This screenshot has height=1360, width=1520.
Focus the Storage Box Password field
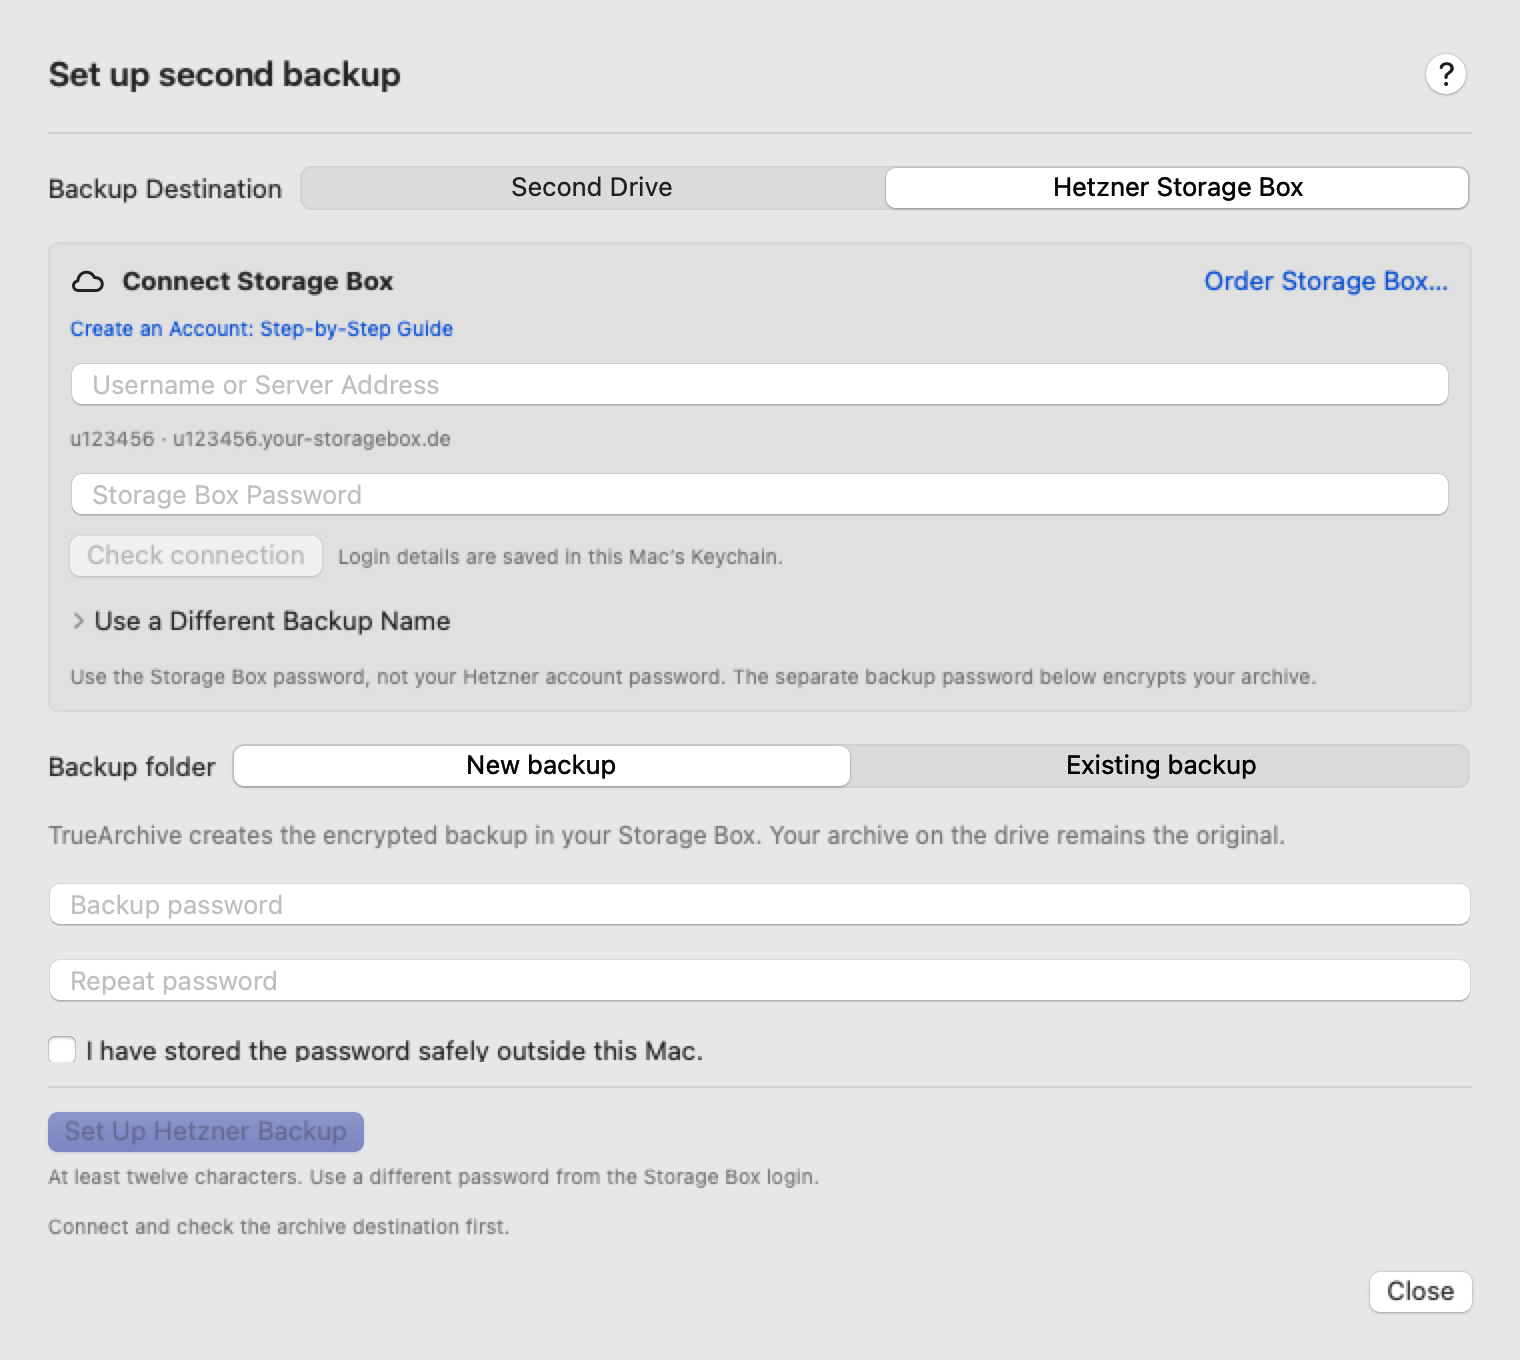pos(760,495)
